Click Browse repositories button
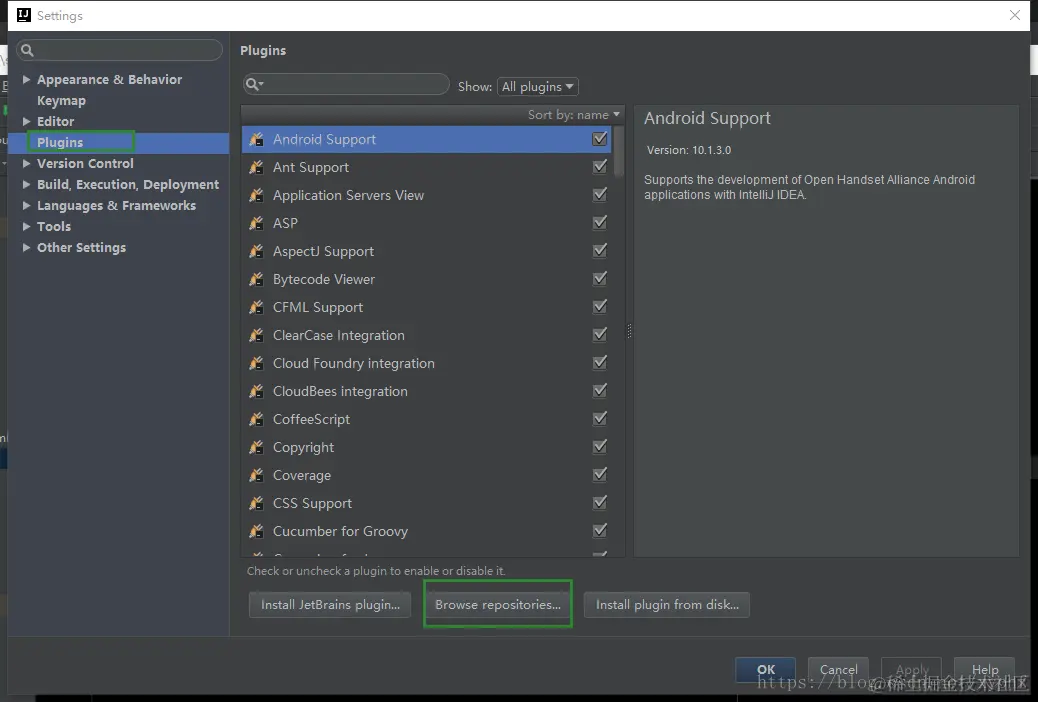Screen dimensions: 1038x702 point(498,605)
